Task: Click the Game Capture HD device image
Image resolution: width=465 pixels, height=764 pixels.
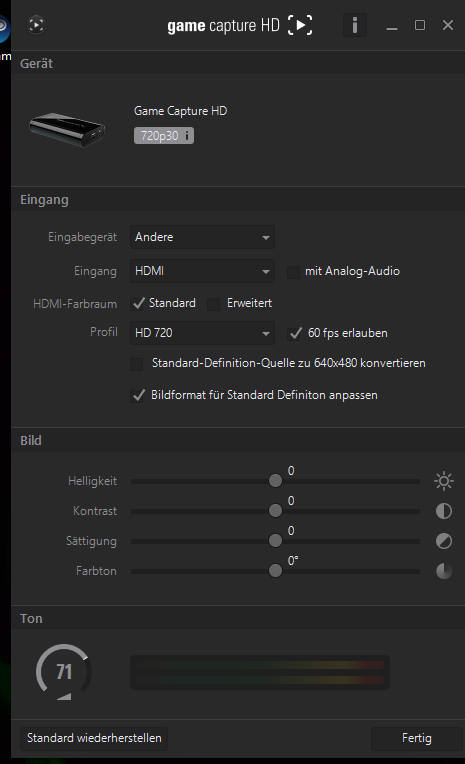Action: 67,130
